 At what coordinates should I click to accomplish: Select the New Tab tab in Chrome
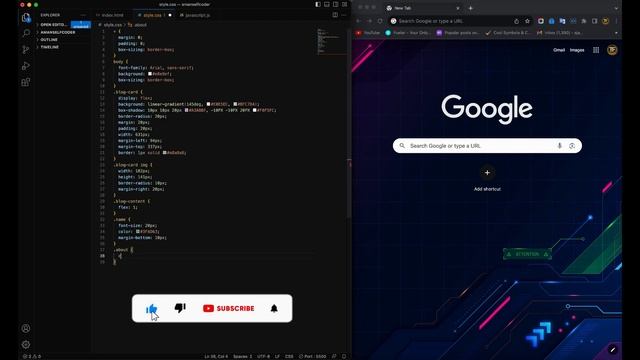pos(422,8)
